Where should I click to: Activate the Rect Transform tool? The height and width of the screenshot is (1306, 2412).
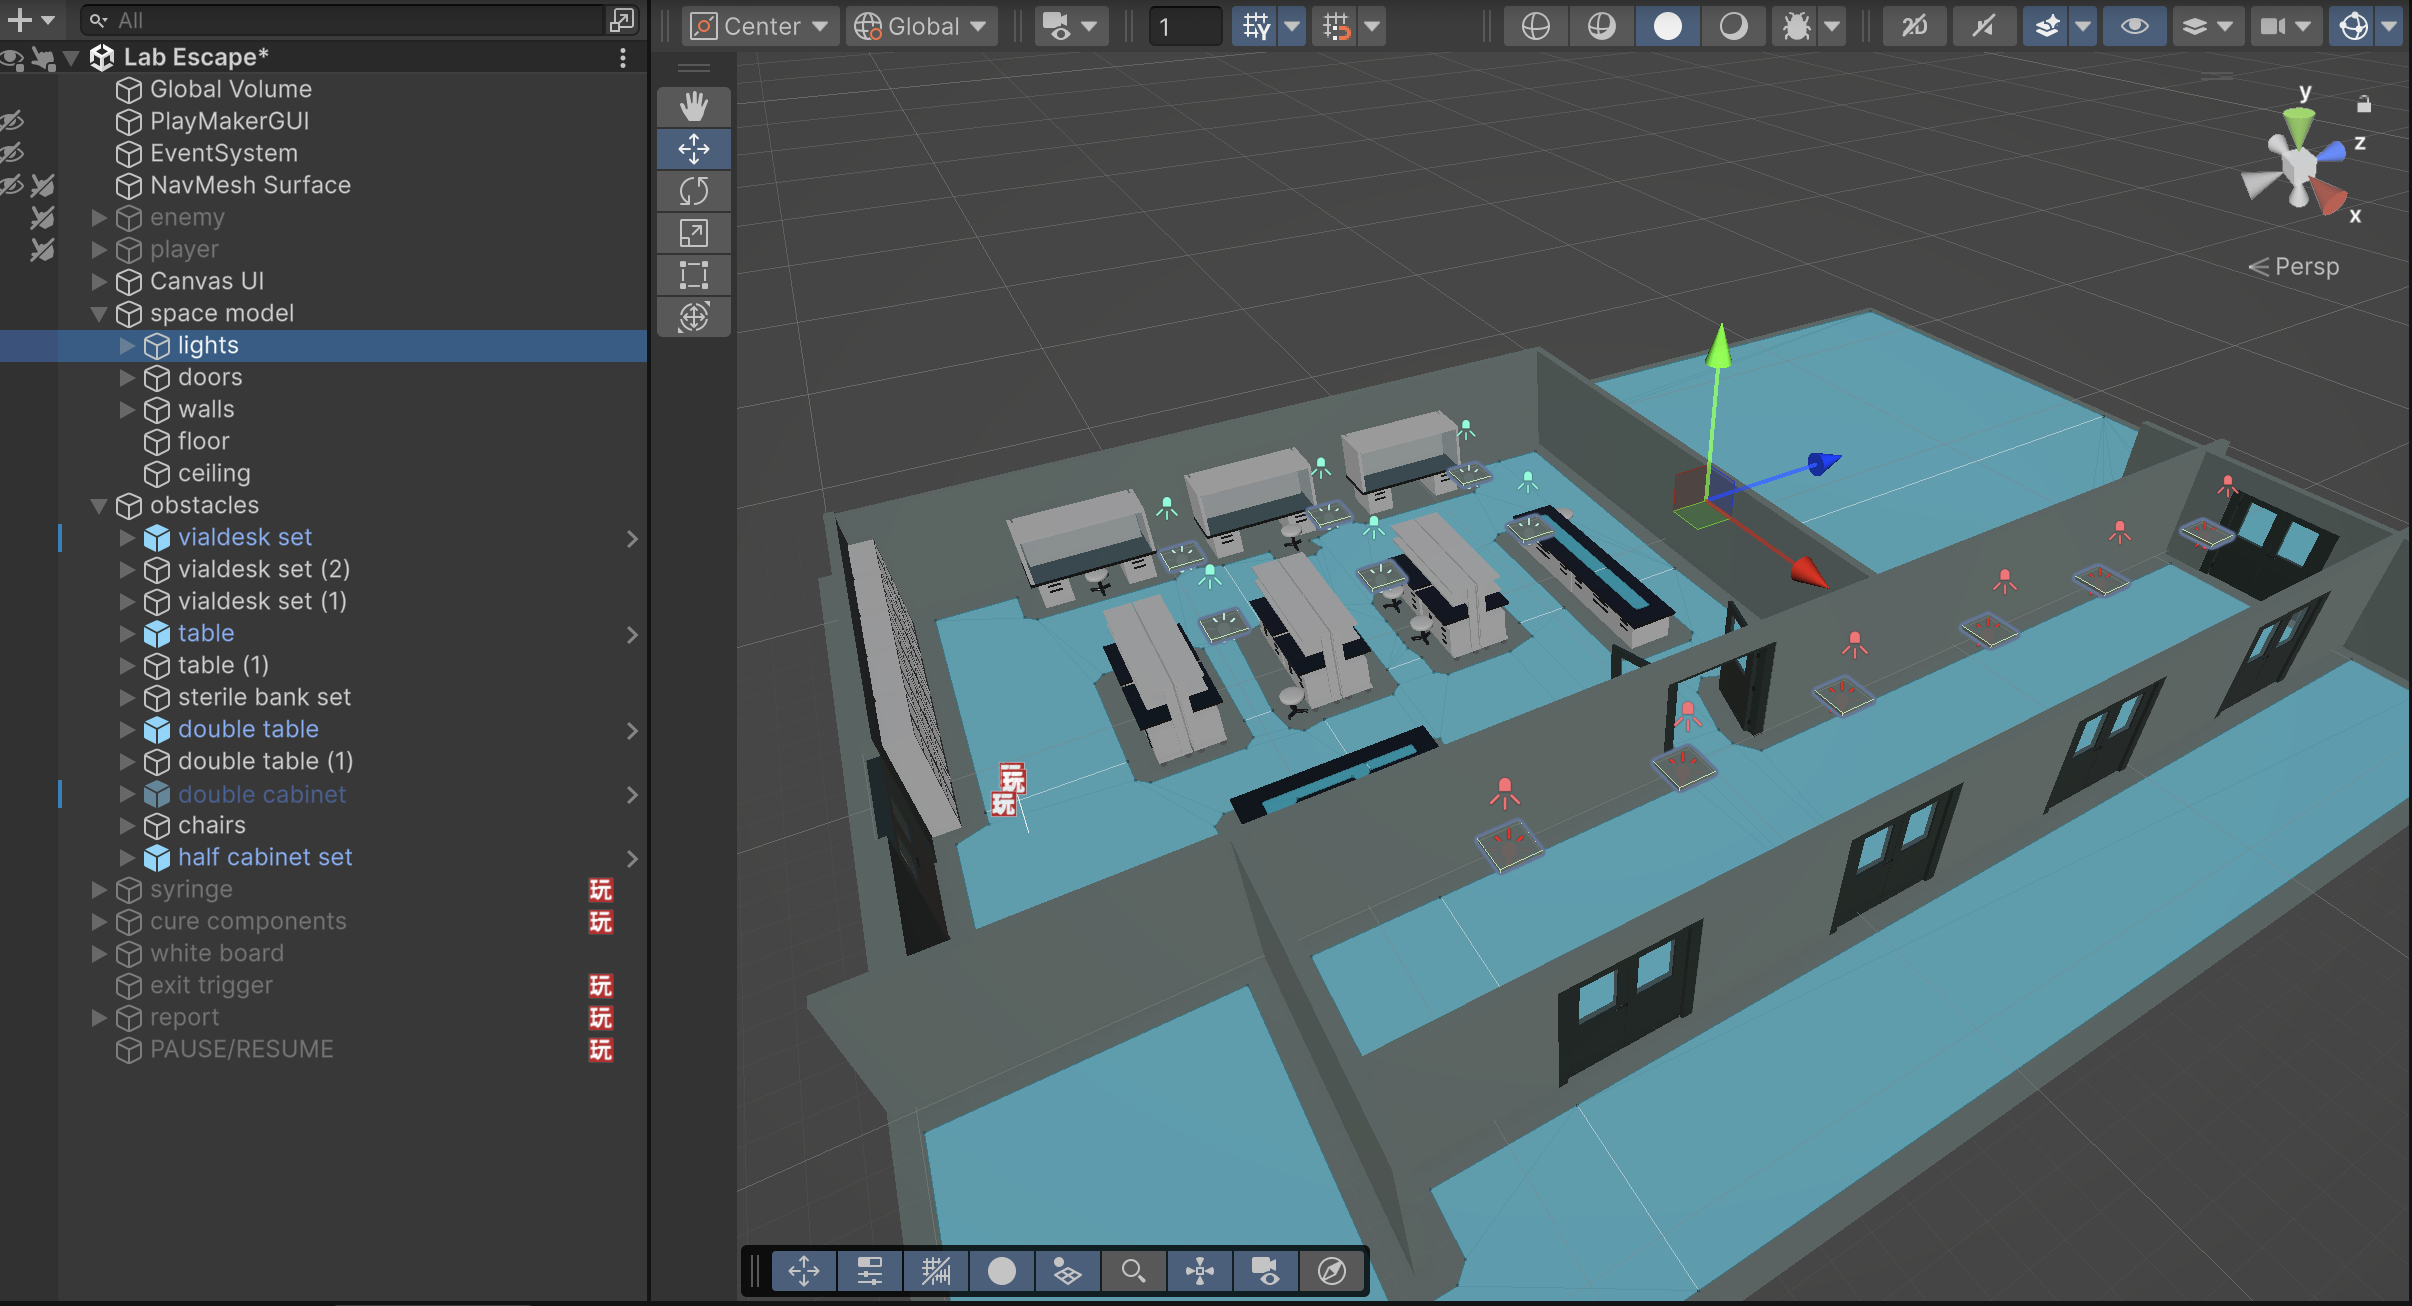pyautogui.click(x=695, y=274)
